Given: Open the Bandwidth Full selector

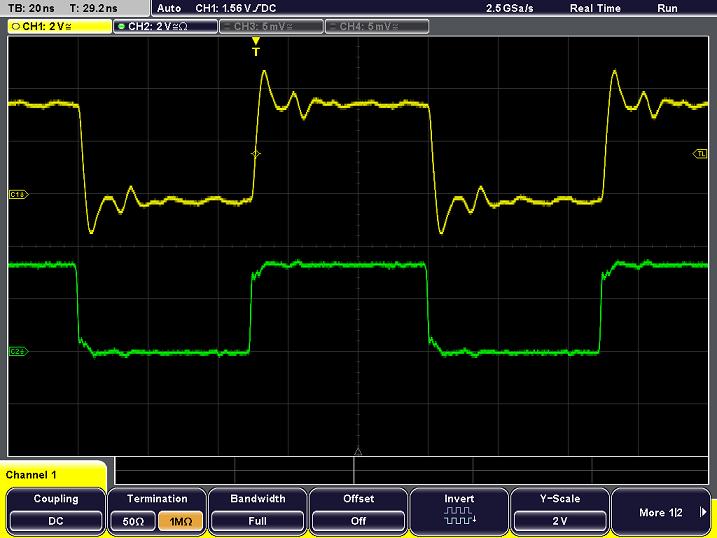Looking at the screenshot, I should pos(257,519).
